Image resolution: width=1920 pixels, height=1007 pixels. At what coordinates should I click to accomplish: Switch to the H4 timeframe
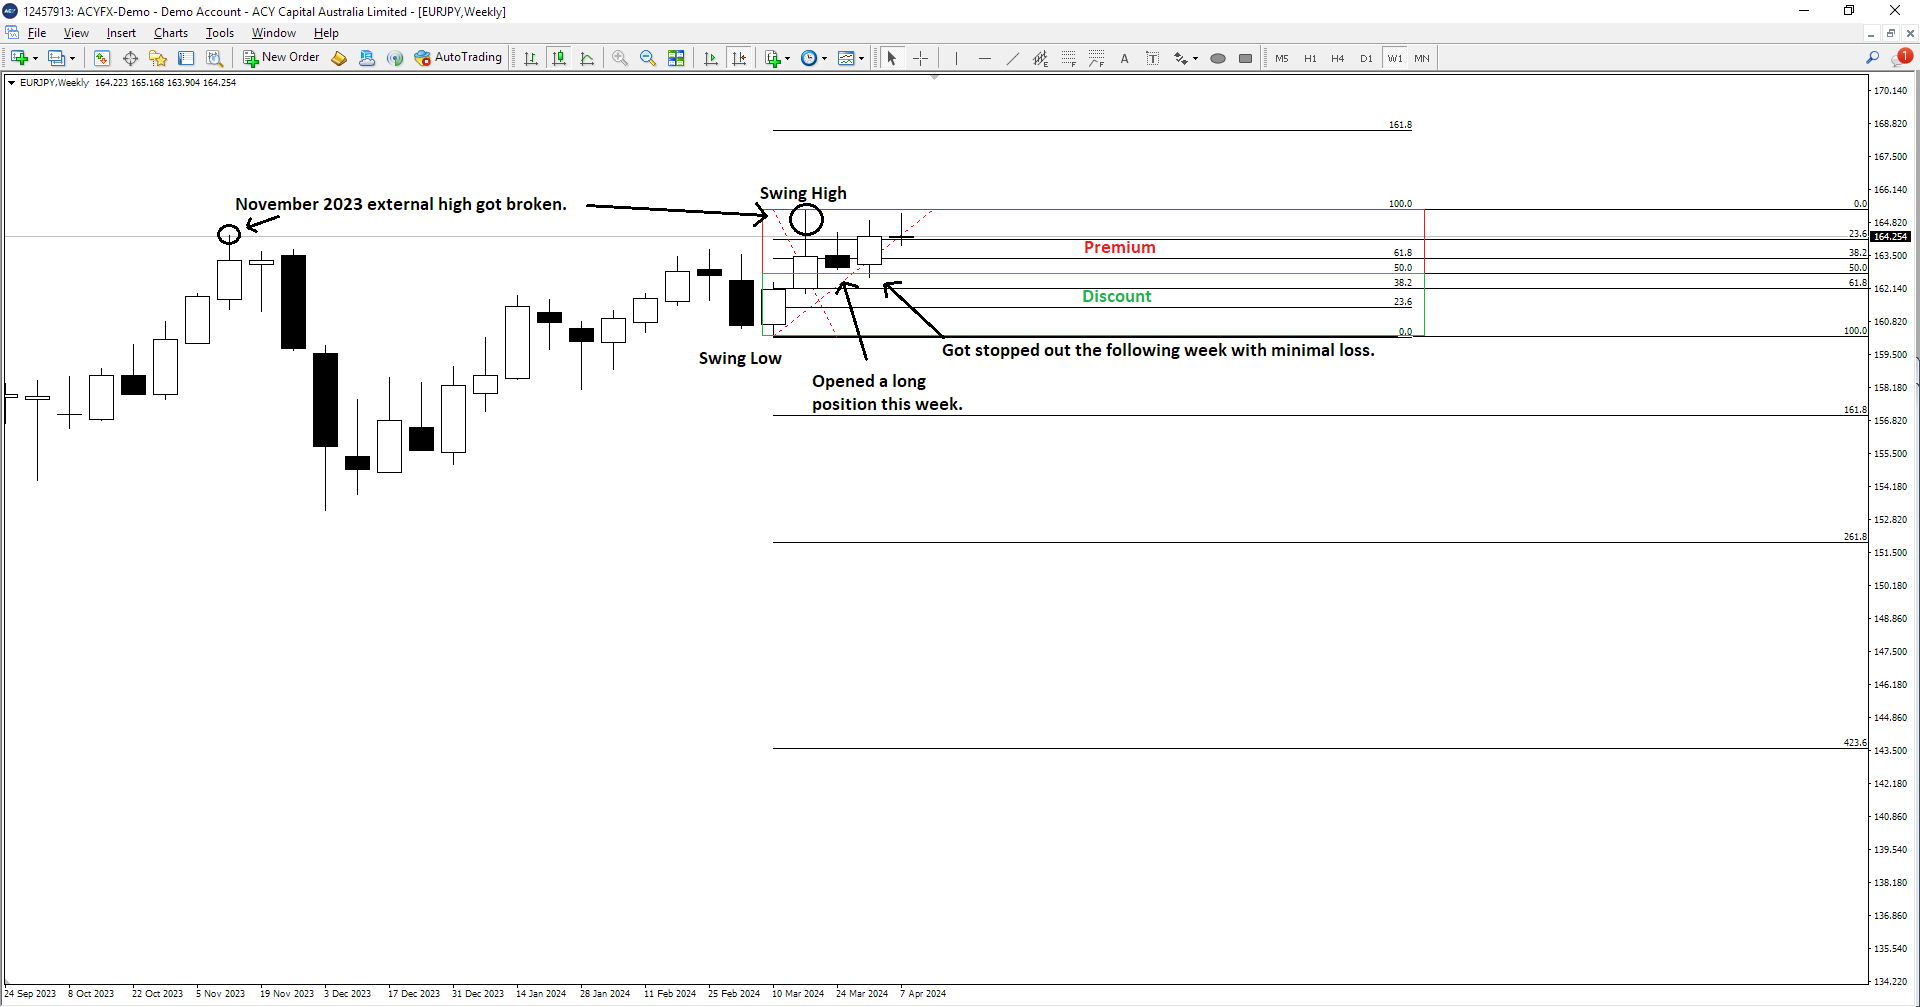point(1337,58)
